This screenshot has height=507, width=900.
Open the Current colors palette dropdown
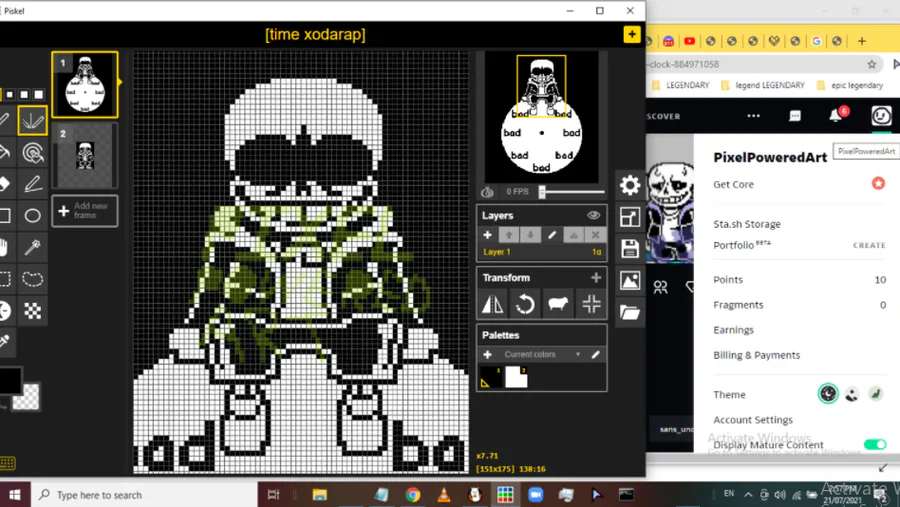542,355
